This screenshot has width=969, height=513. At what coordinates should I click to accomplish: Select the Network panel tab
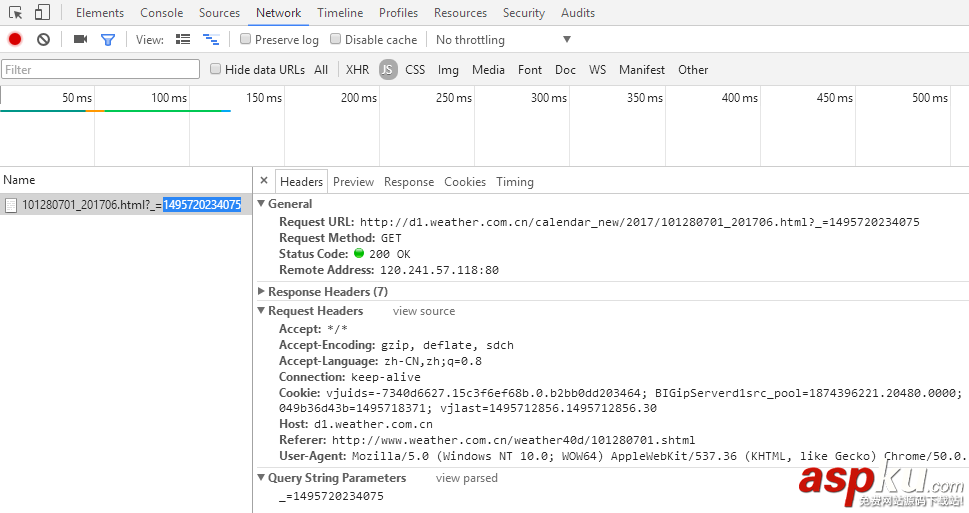tap(279, 13)
